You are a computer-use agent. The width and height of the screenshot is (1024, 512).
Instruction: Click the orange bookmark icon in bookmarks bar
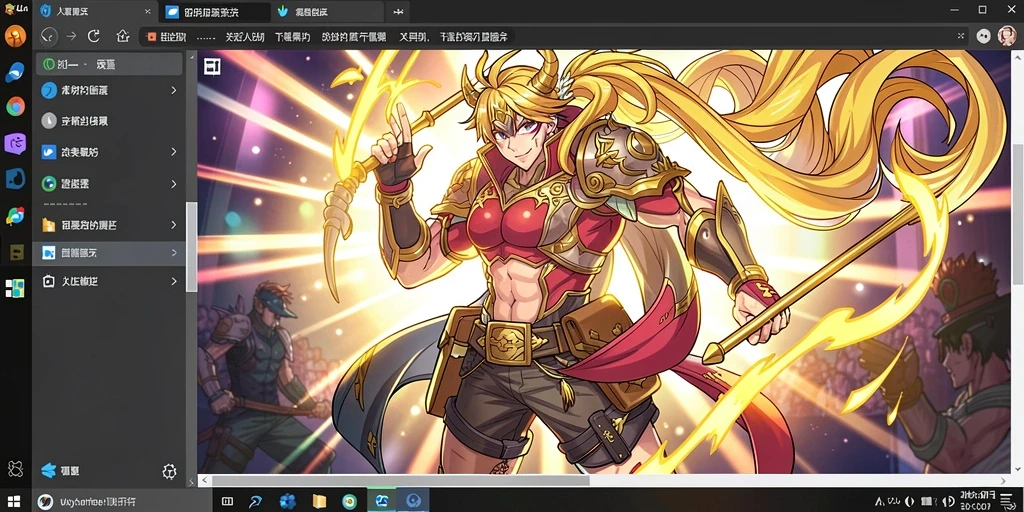tap(152, 37)
